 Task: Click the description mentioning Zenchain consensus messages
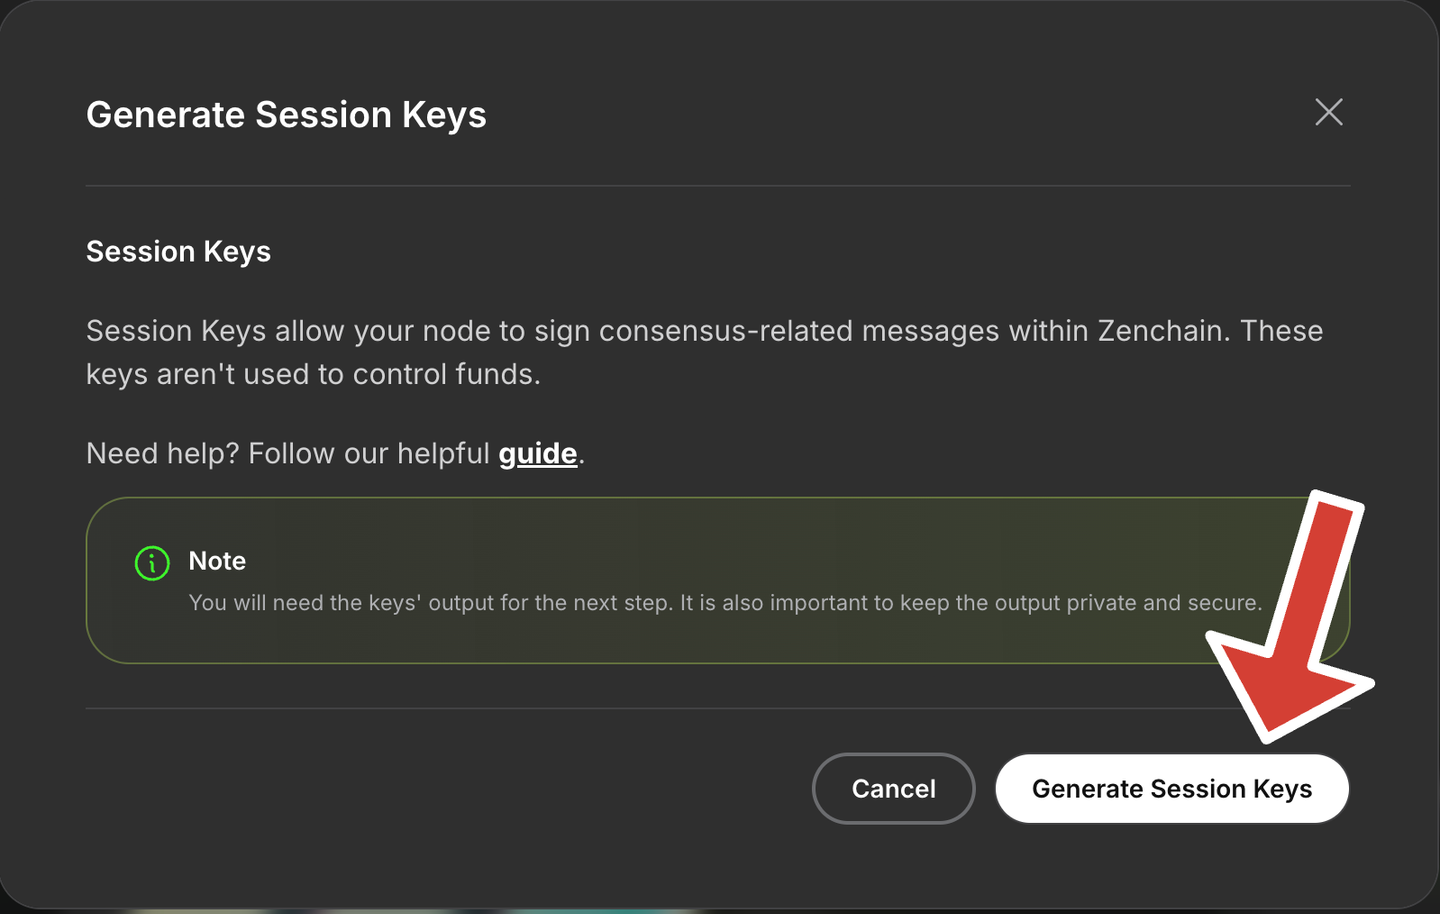click(x=700, y=352)
